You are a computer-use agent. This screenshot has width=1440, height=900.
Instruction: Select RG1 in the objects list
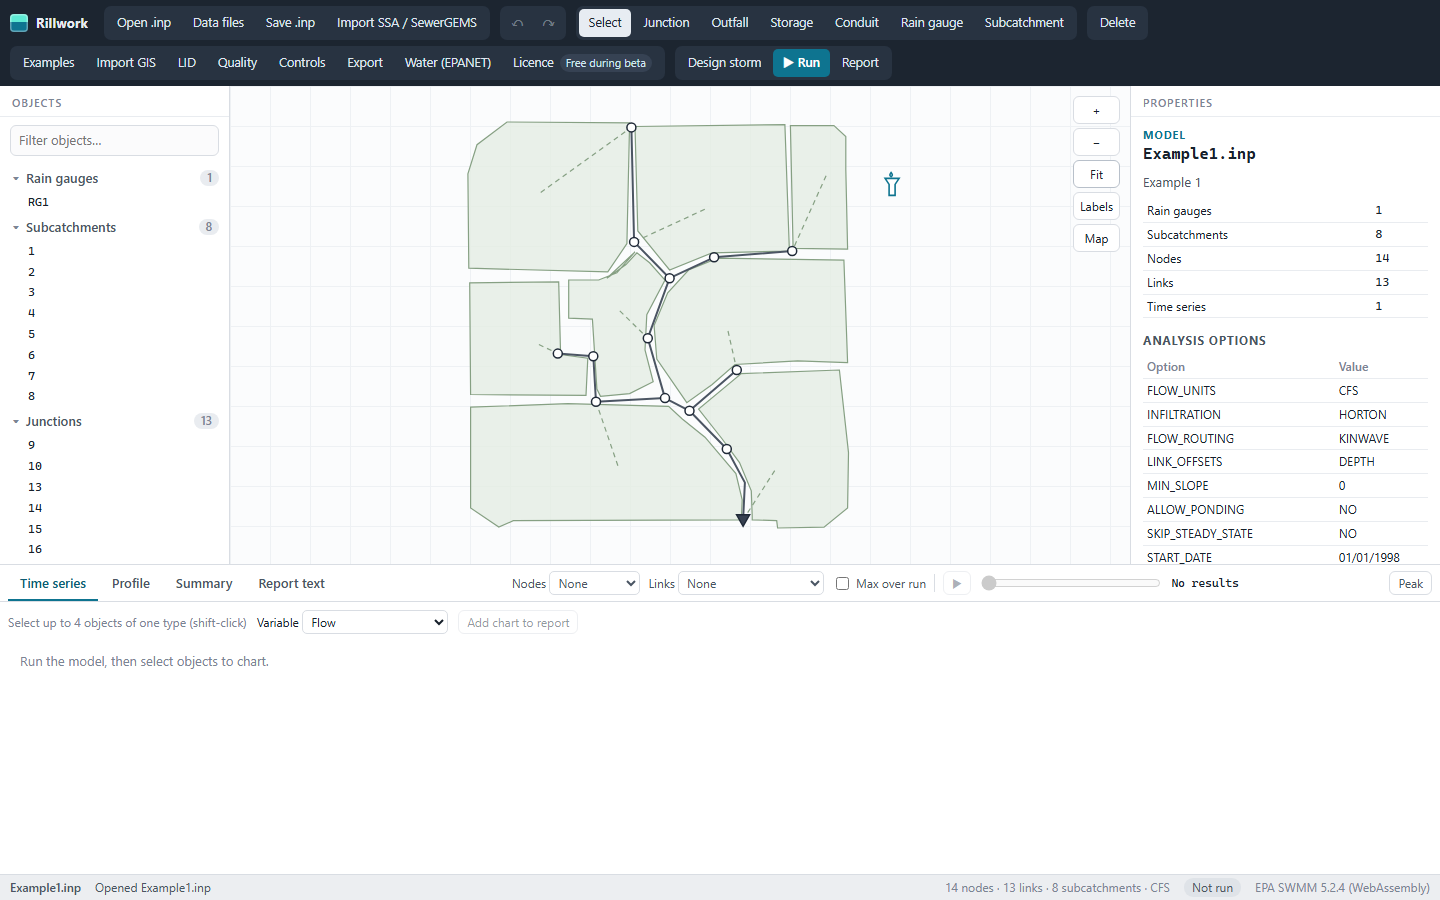point(38,202)
